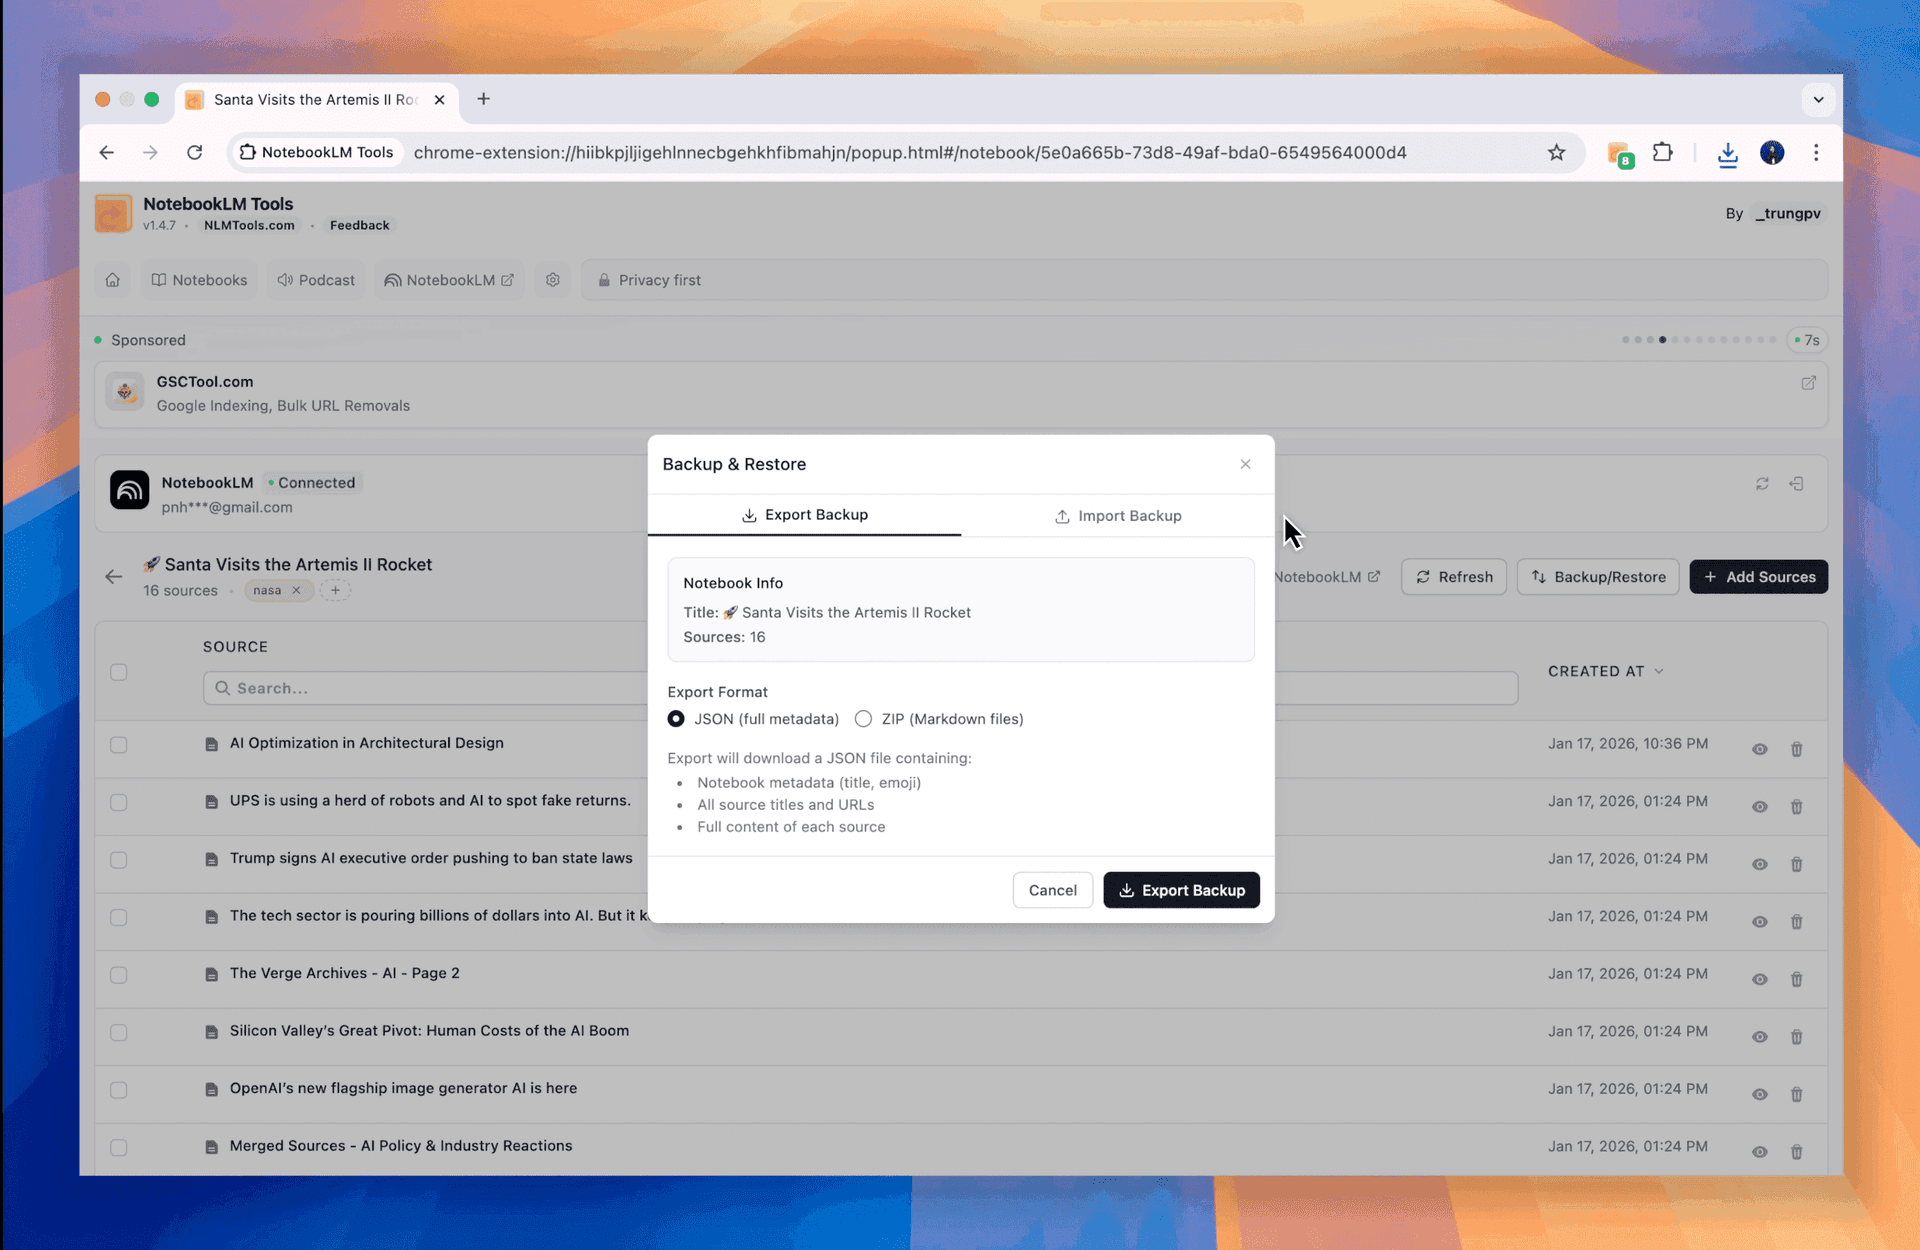The width and height of the screenshot is (1920, 1250).
Task: Remove the 'nasa' tag via its x icon
Action: click(x=295, y=590)
